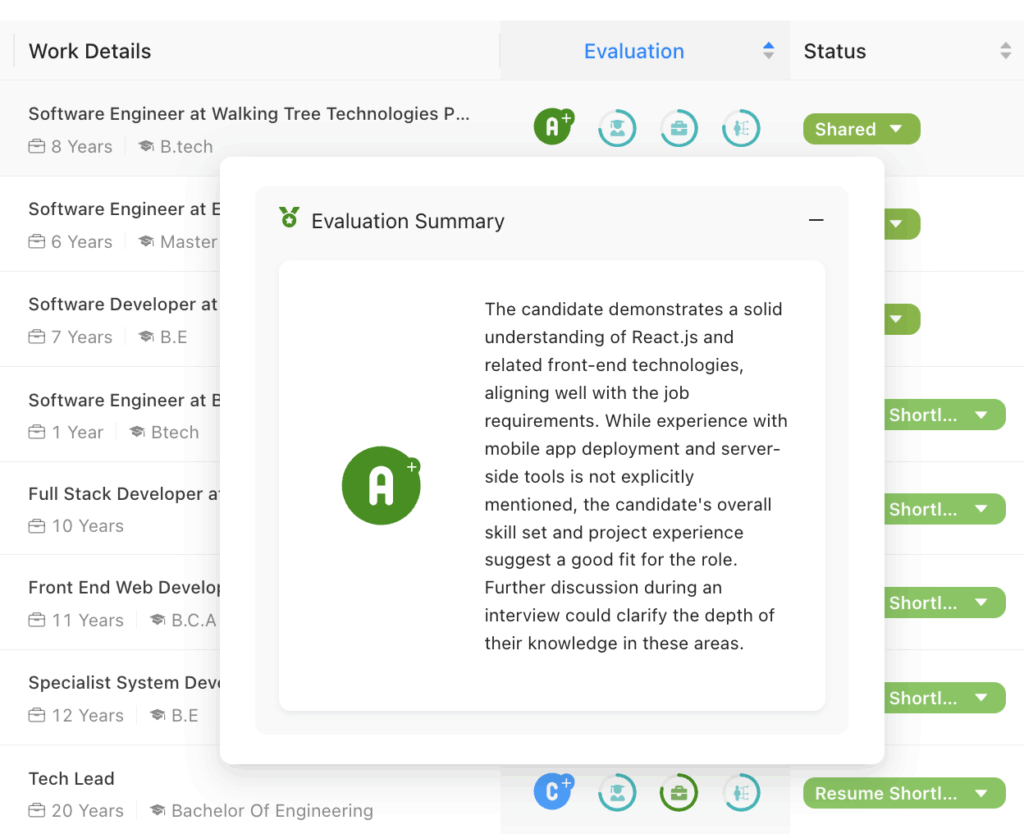1024x834 pixels.
Task: Click the A+ grade badge for Walking Tree candidate
Action: [x=553, y=128]
